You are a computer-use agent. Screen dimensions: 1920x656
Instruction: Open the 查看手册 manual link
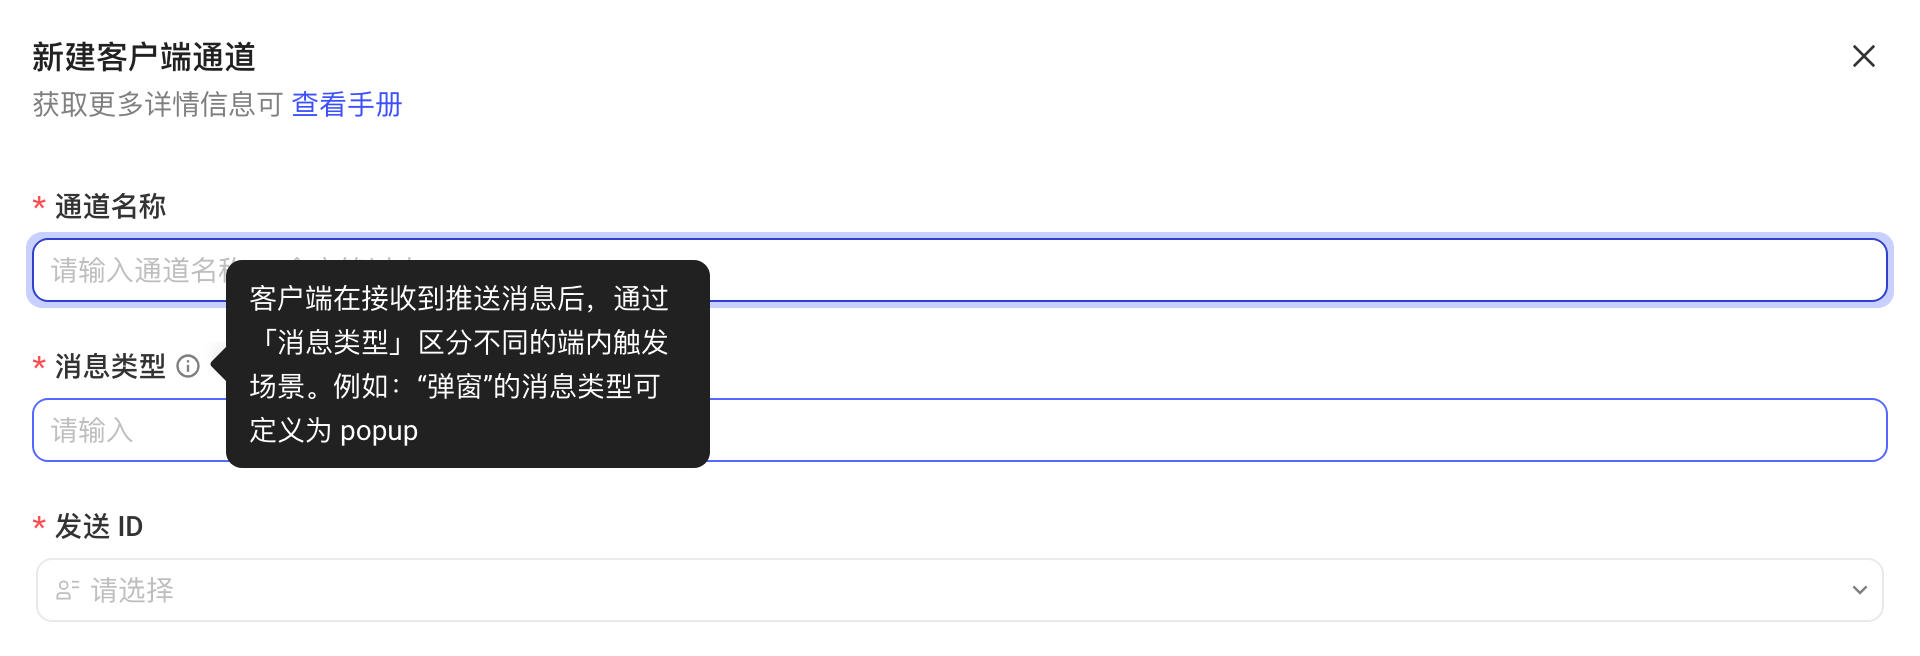347,104
